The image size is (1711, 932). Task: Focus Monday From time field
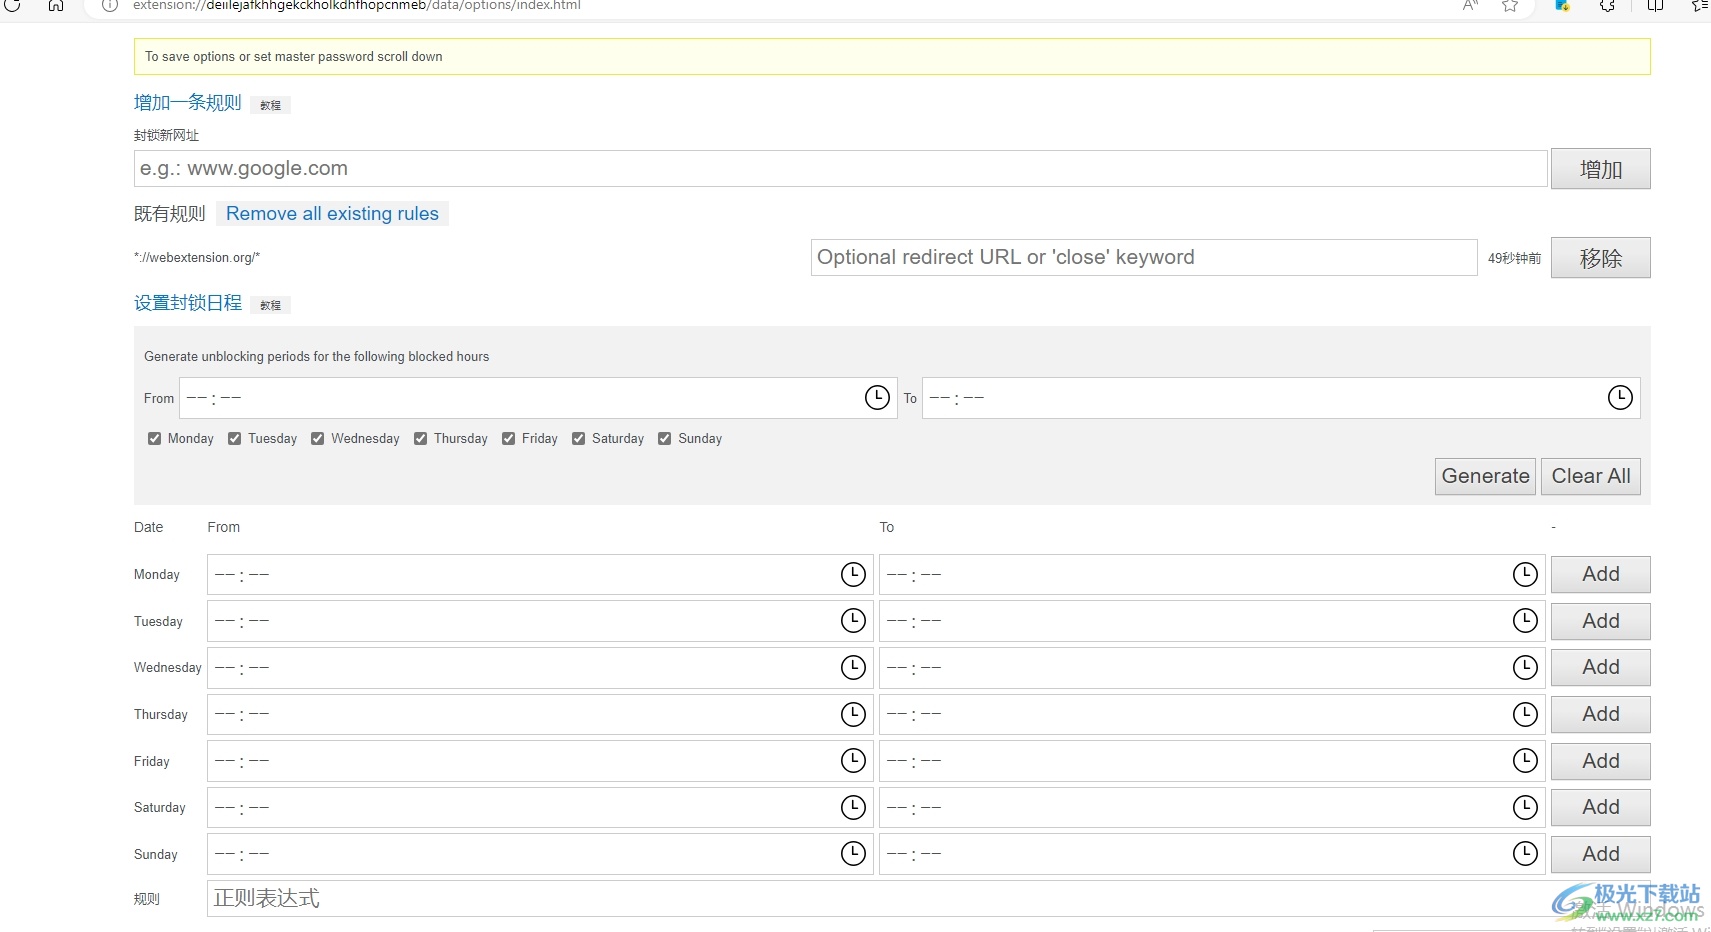pyautogui.click(x=540, y=574)
